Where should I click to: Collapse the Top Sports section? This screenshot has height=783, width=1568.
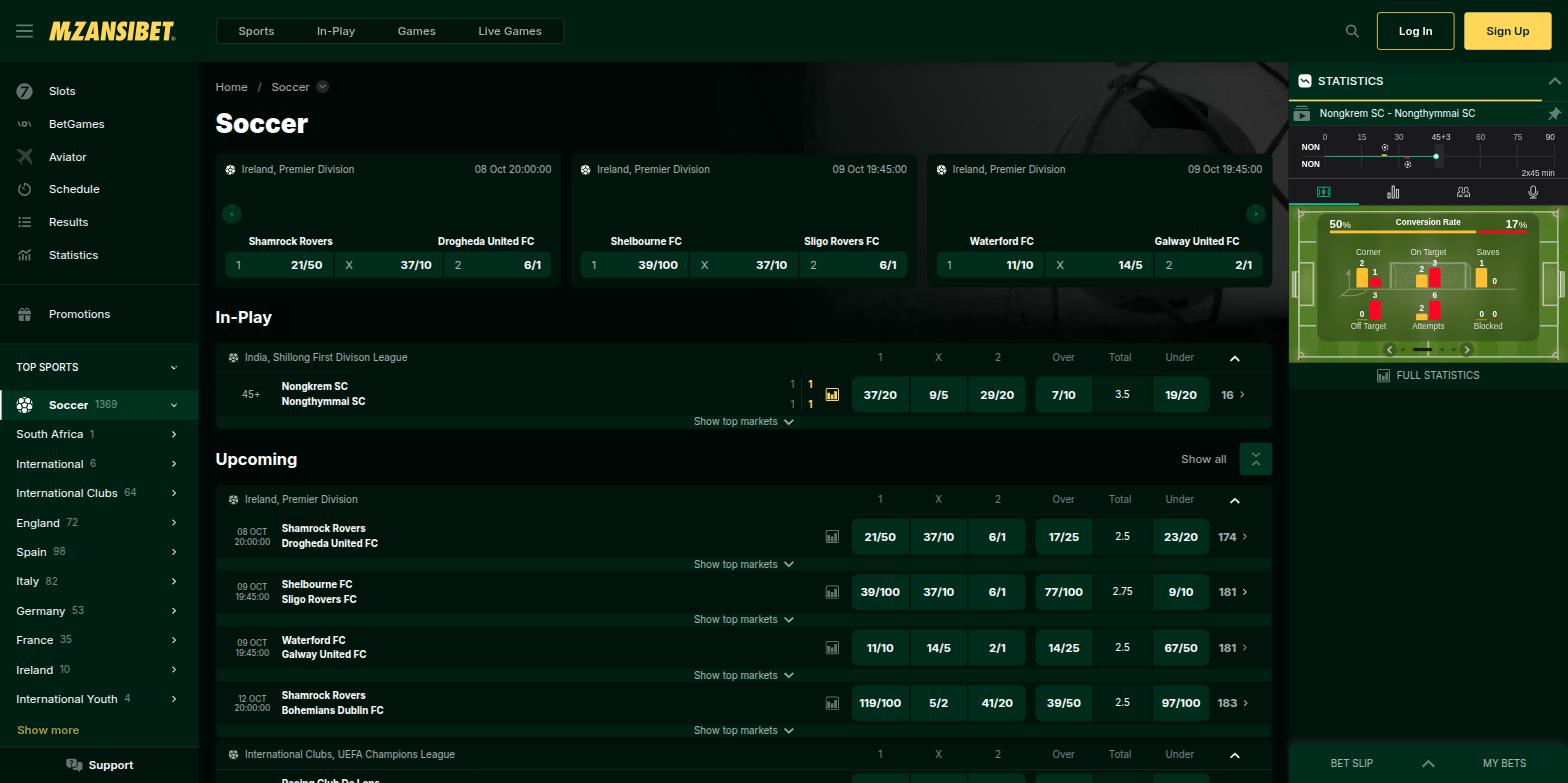tap(174, 367)
